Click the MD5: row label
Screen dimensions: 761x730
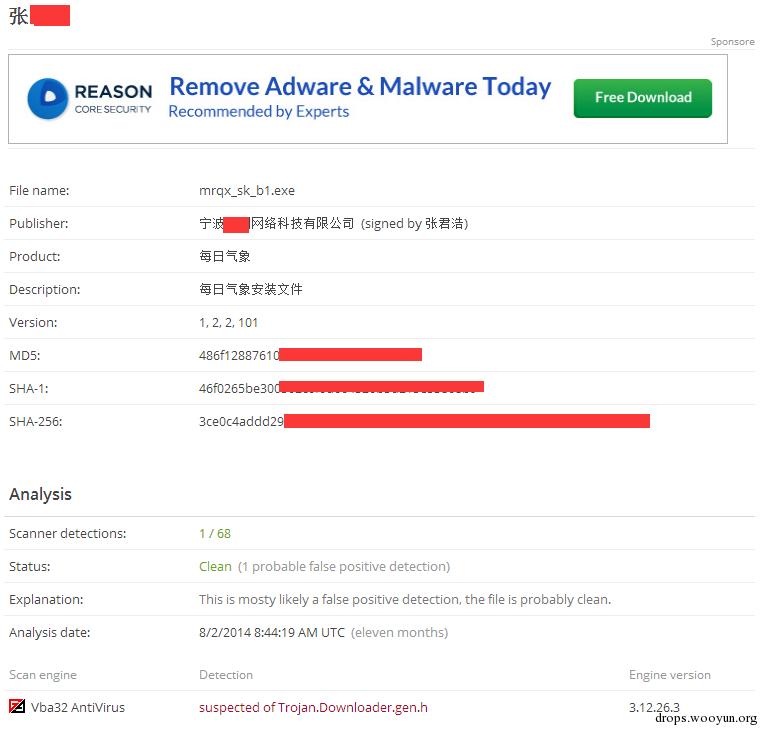[25, 355]
